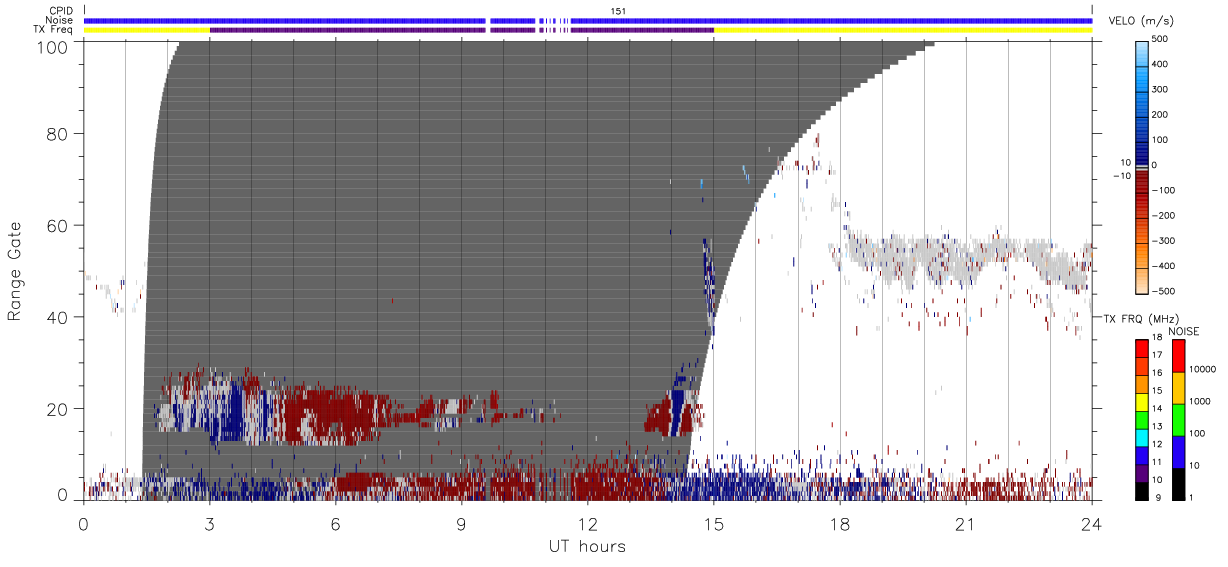Click velocity colorbar label 400
1228x567 pixels.
coord(1161,65)
